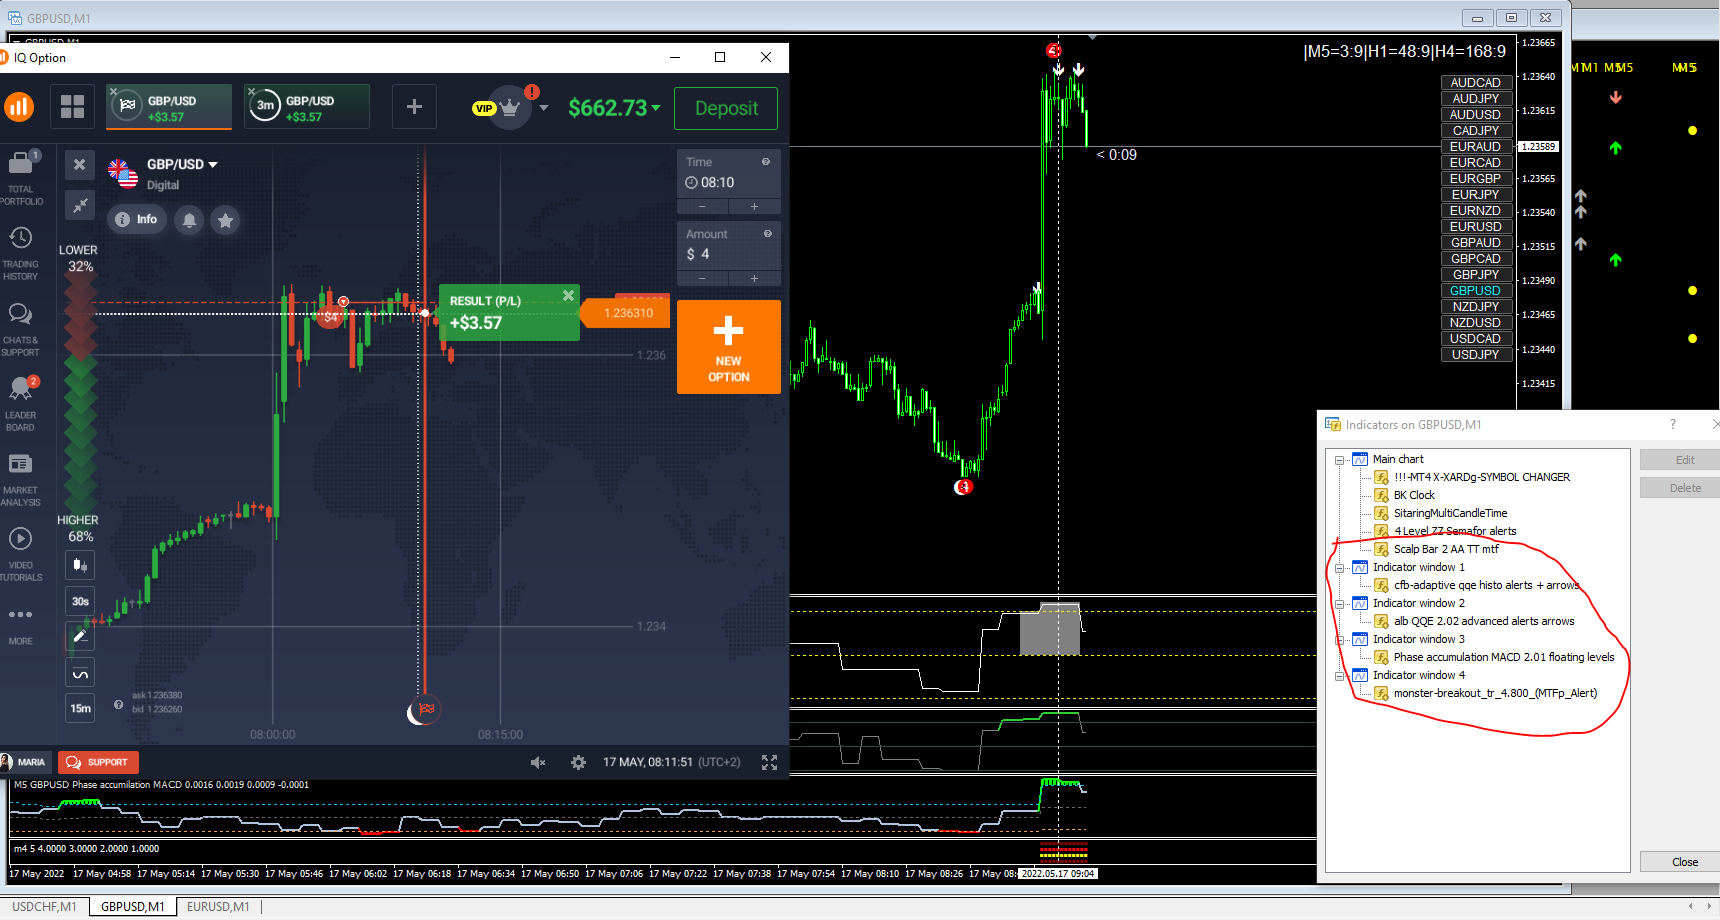Open Chats & Support in the sidebar

[x=21, y=330]
